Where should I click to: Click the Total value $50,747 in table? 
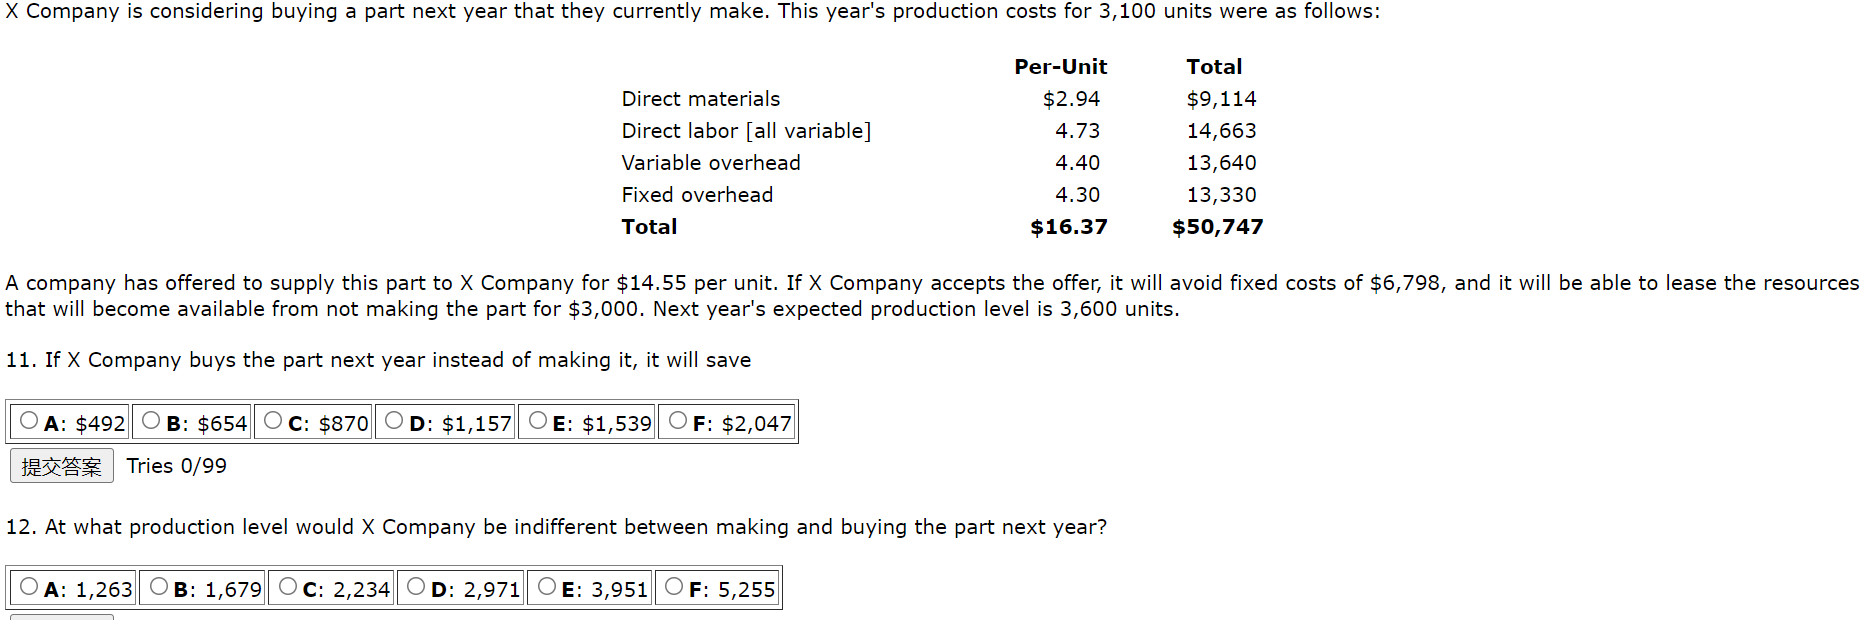[1217, 227]
